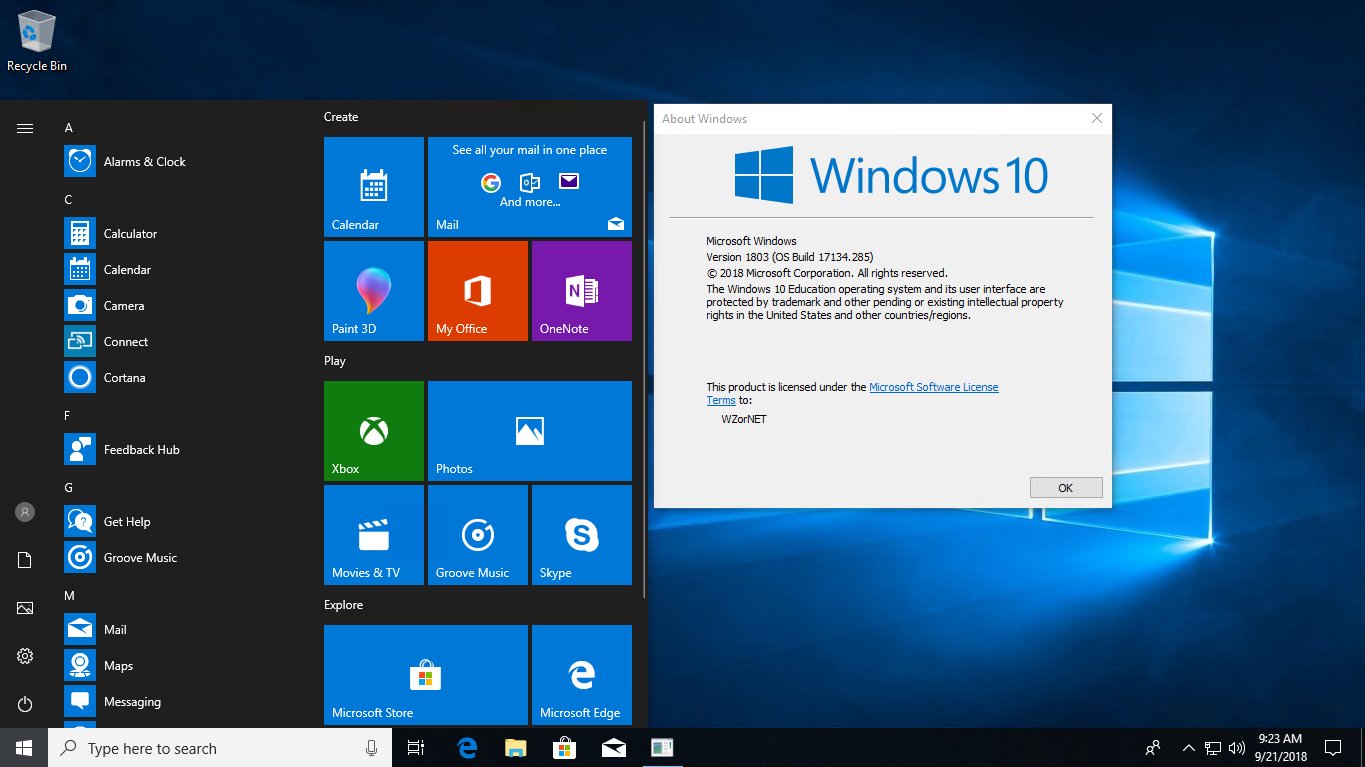Click the Version 1803 build text
This screenshot has width=1365, height=767.
tap(790, 257)
